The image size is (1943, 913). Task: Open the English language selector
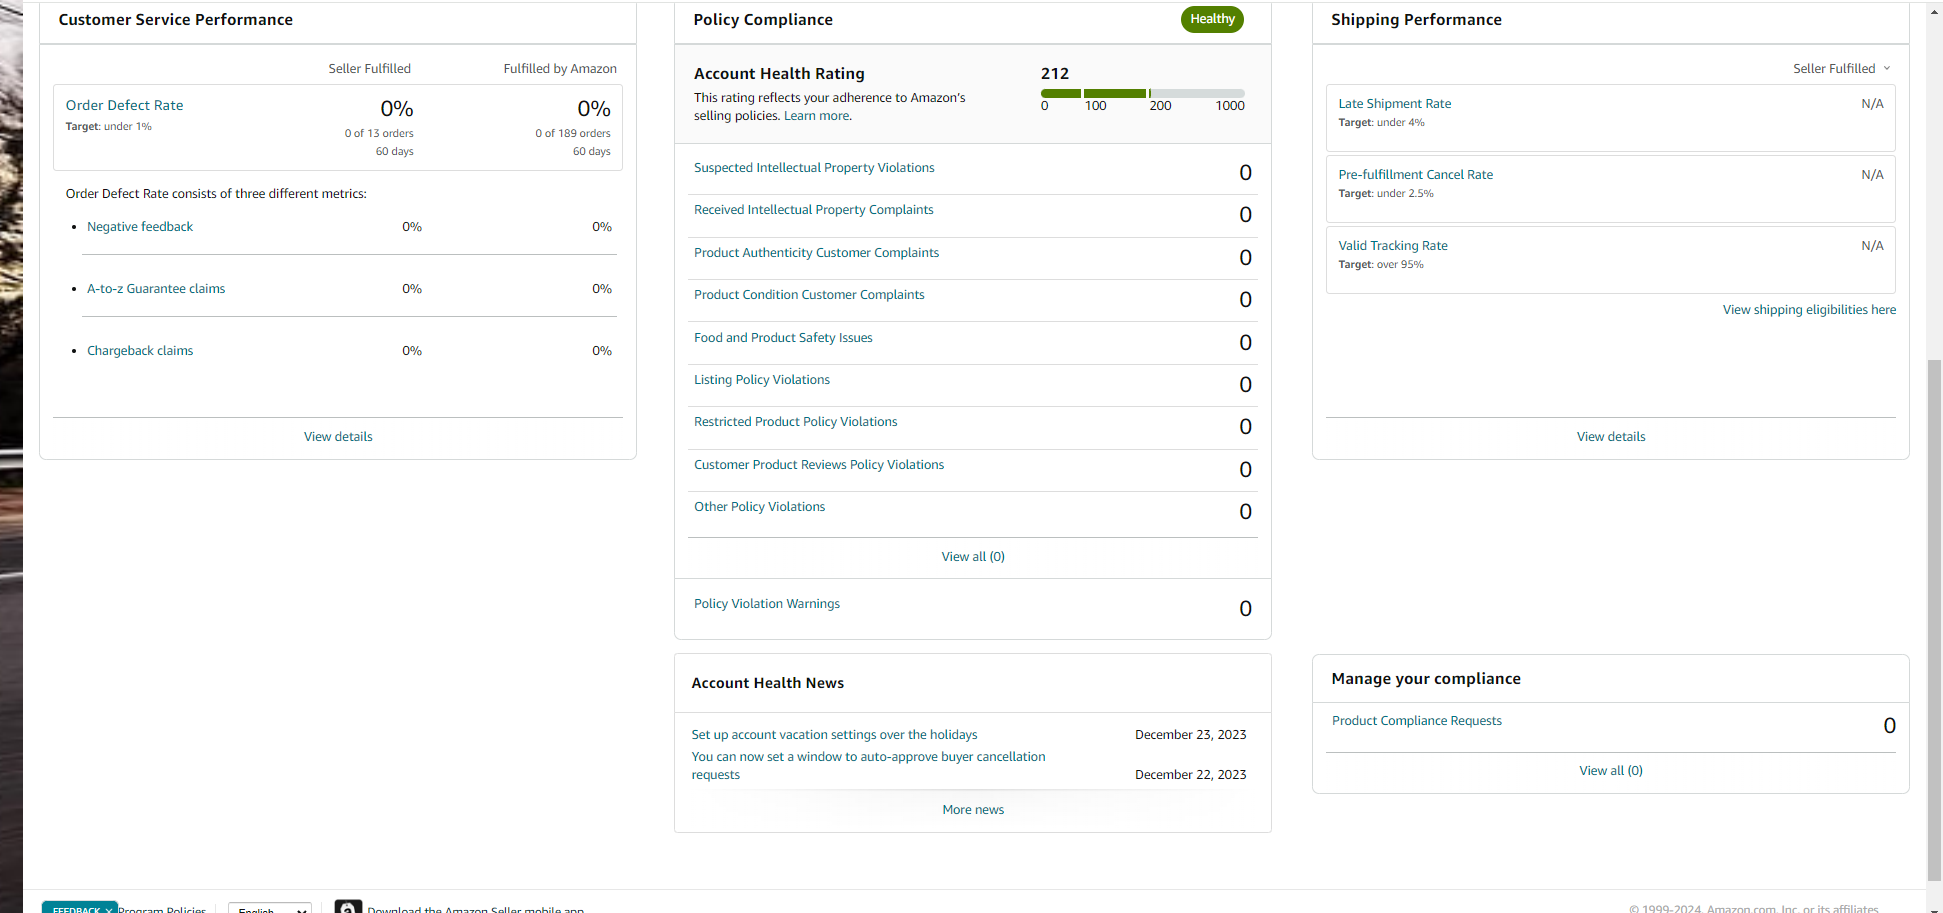[270, 908]
